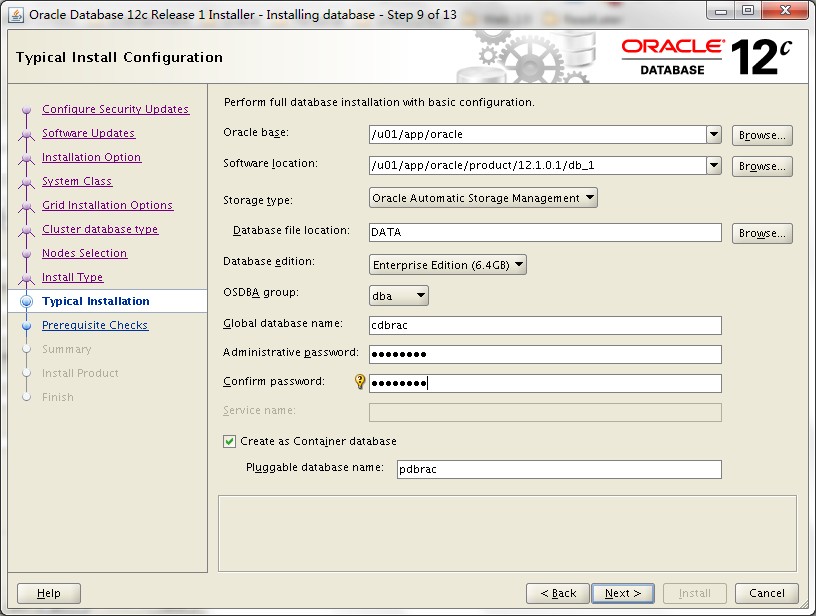Viewport: 816px width, 616px height.
Task: Click the Next button
Action: click(623, 593)
